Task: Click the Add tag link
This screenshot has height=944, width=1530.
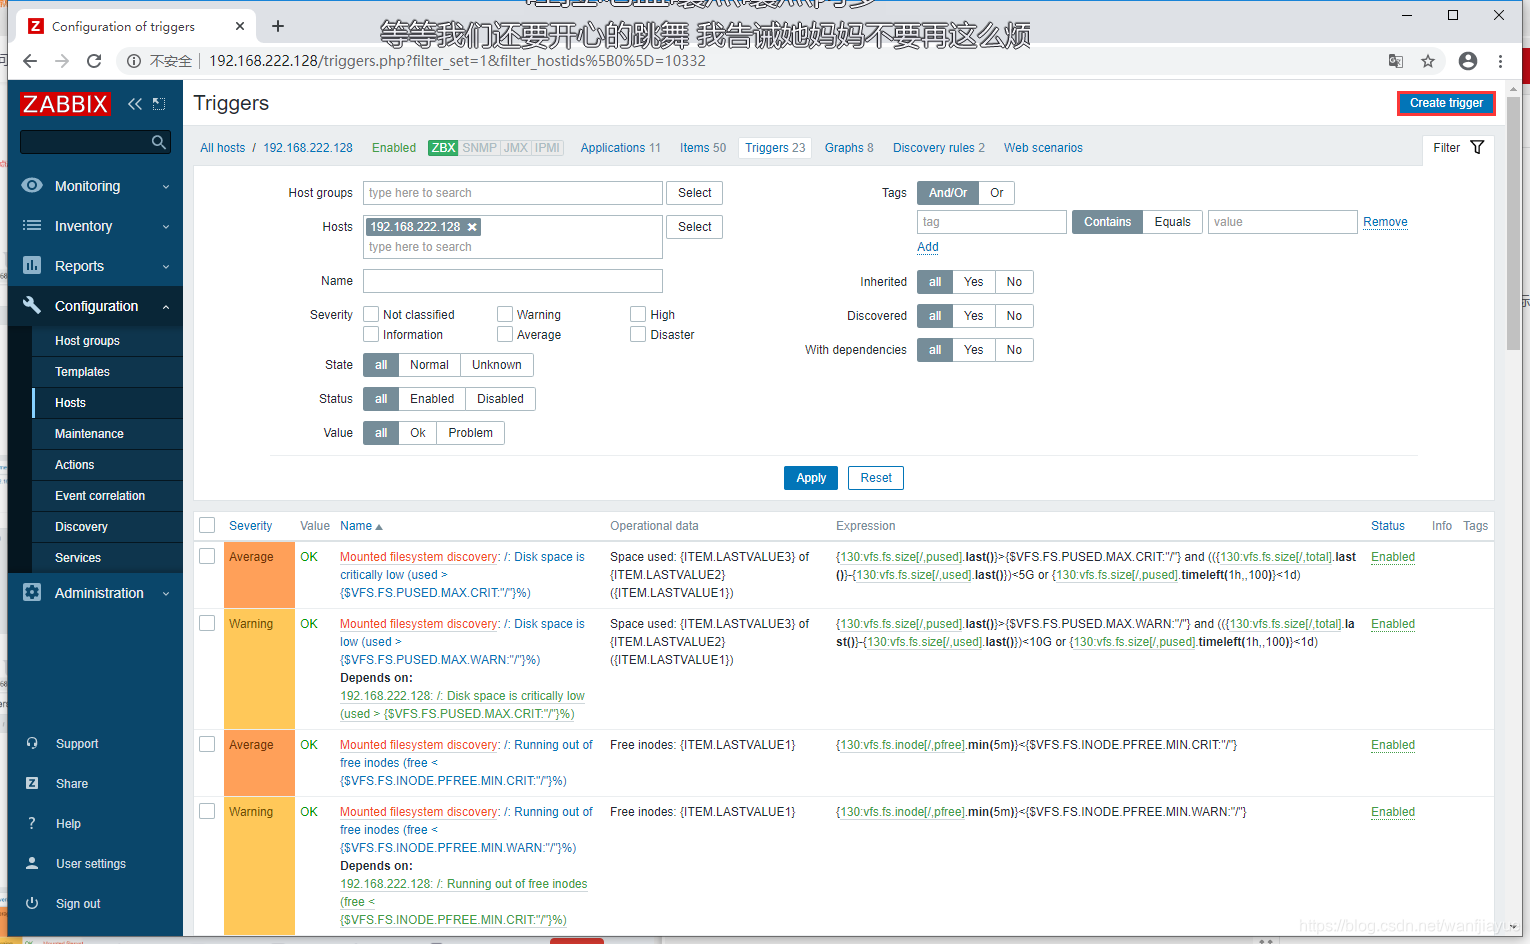Action: click(928, 247)
